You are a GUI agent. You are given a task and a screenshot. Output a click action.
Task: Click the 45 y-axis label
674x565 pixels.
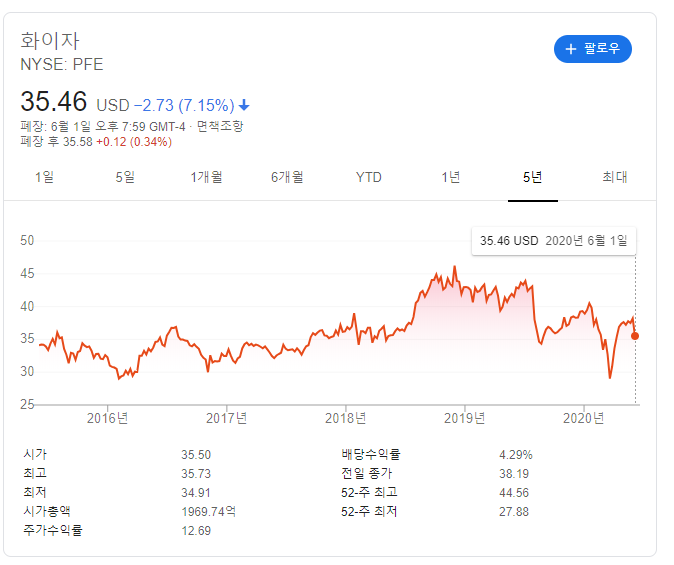click(27, 273)
